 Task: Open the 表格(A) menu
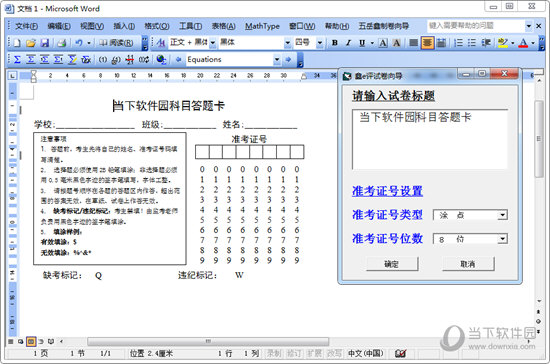(223, 26)
